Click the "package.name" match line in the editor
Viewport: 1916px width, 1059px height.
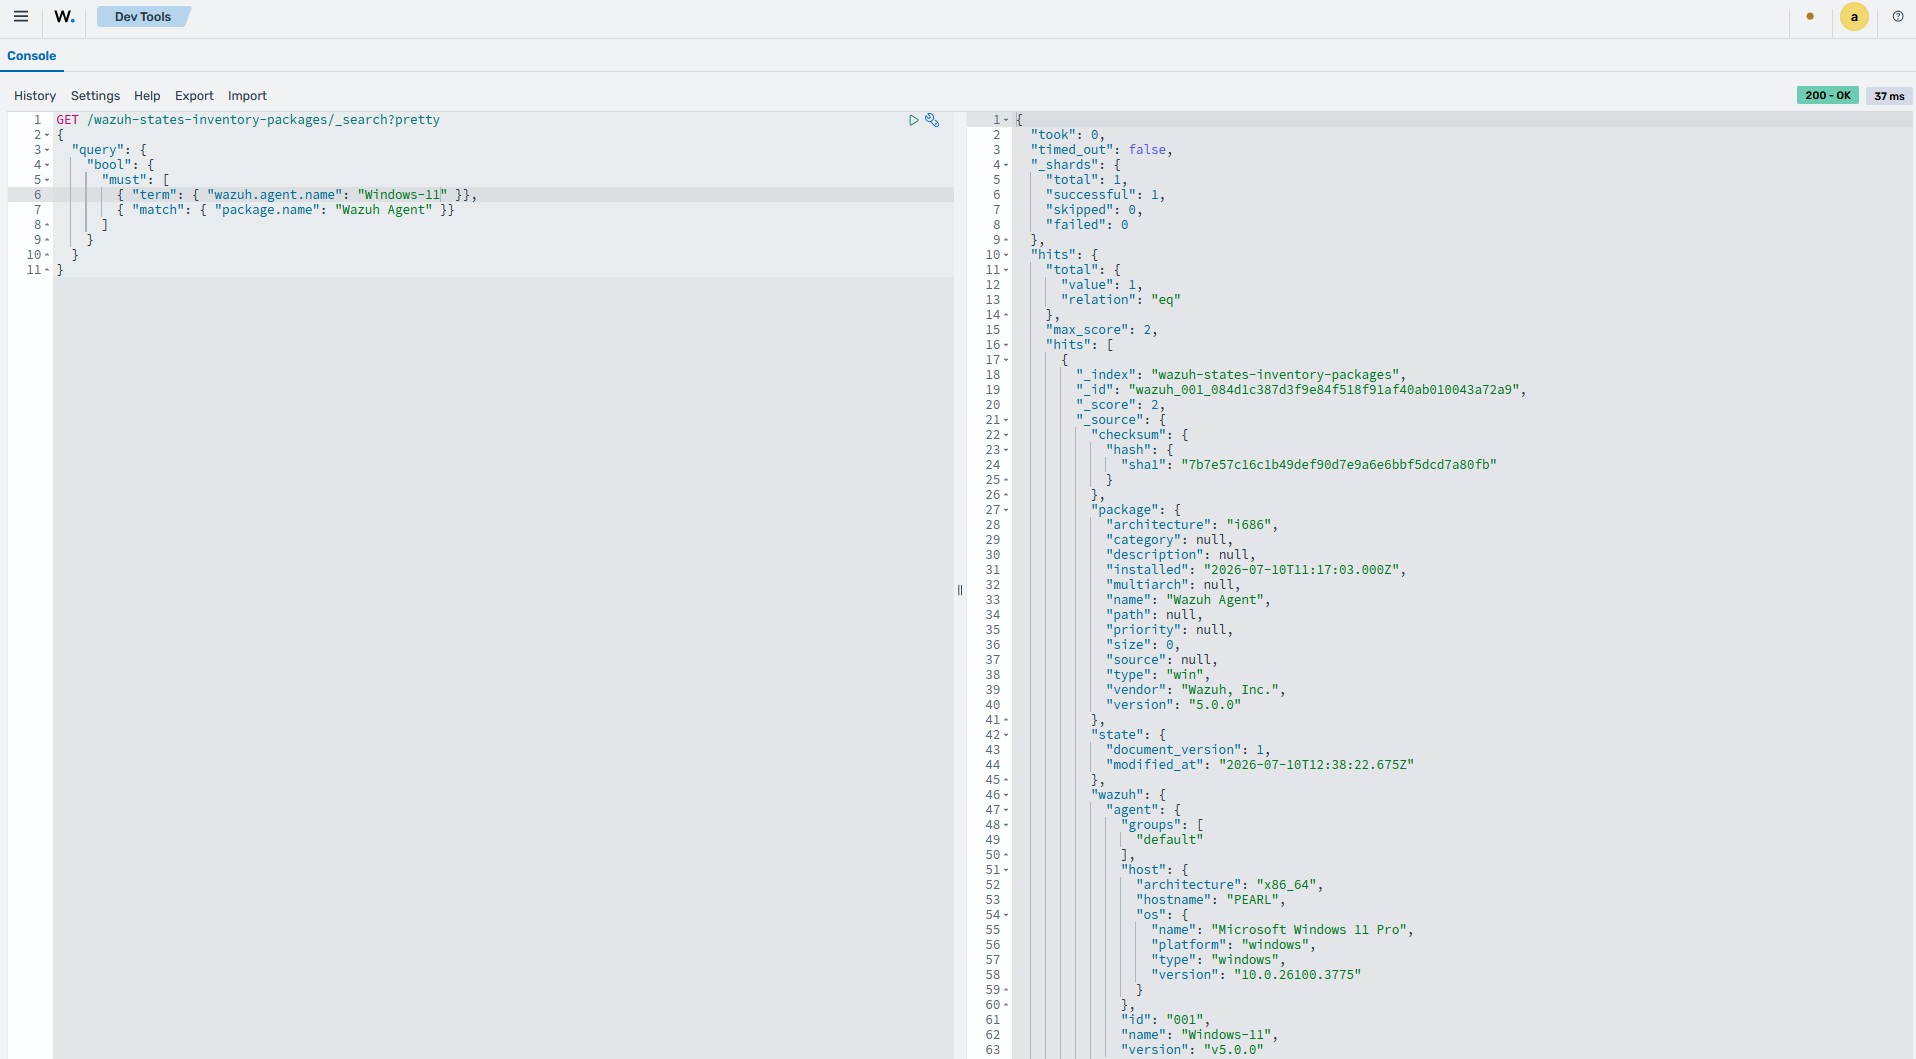285,210
